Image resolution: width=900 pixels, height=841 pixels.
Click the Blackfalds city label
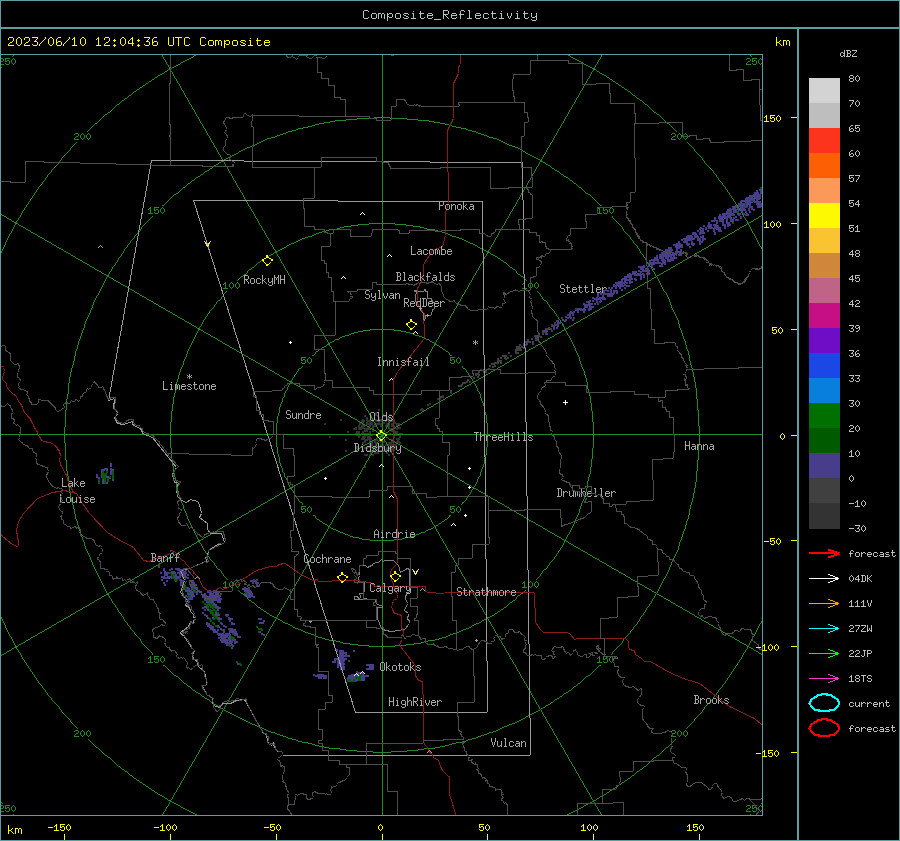tap(425, 277)
